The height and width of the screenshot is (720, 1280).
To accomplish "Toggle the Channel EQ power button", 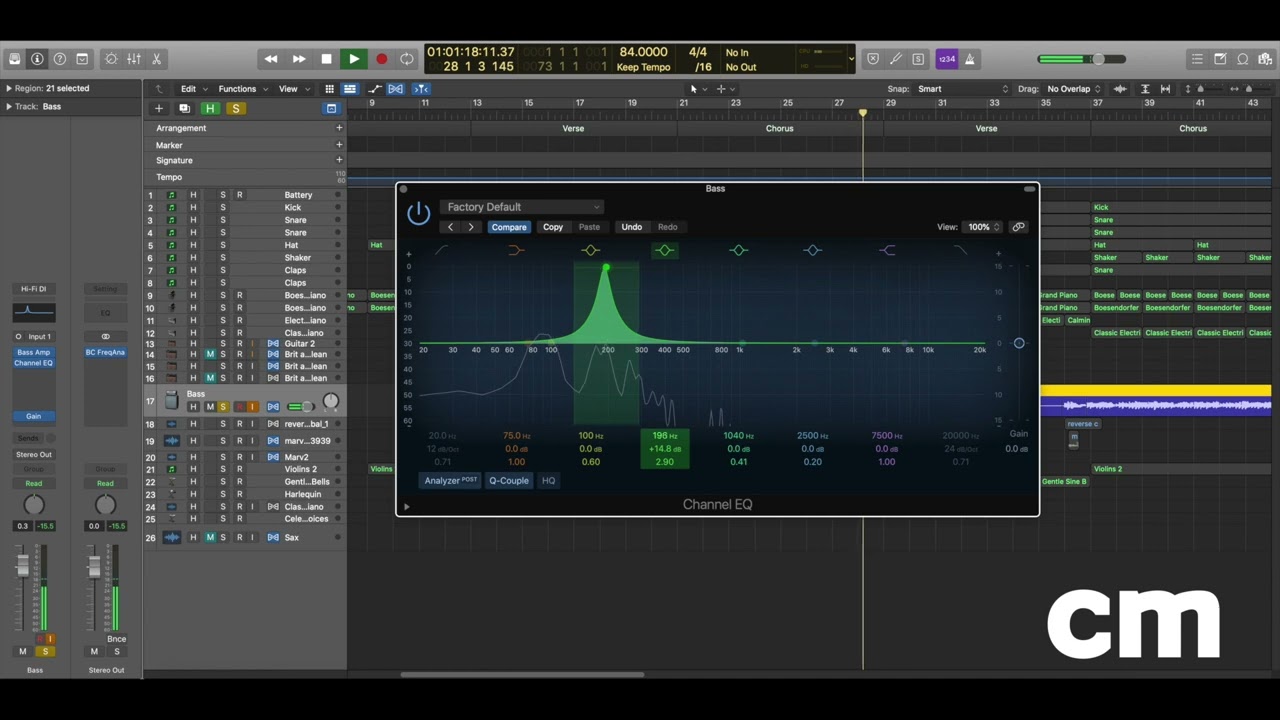I will [418, 212].
